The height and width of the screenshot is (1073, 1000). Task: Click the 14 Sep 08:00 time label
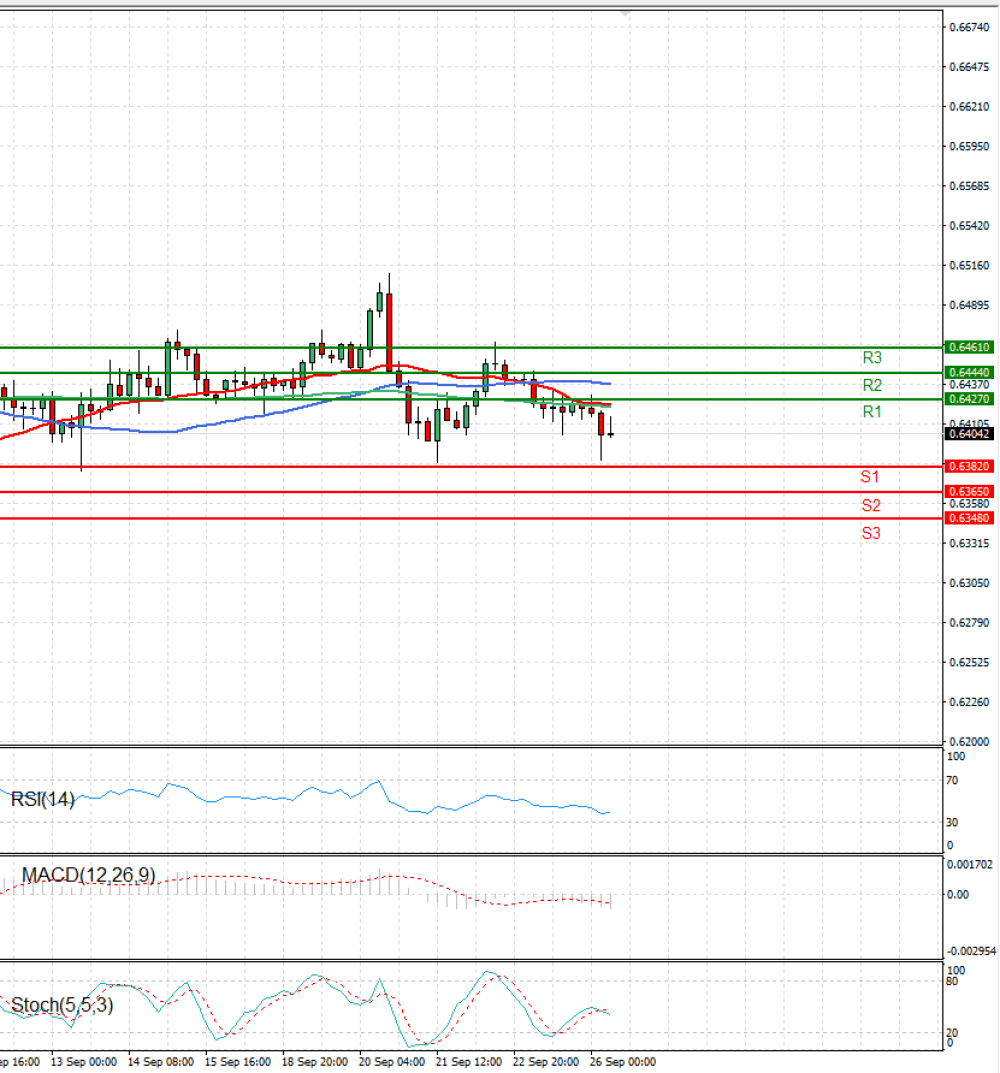[x=161, y=1062]
